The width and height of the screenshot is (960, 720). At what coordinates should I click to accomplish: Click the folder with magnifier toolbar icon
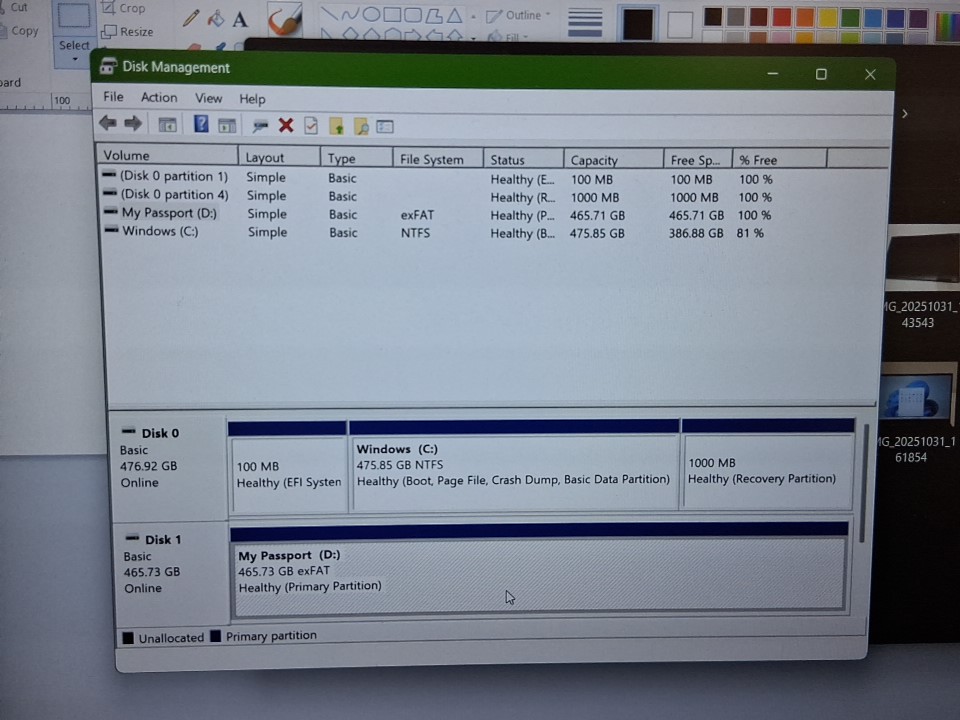361,126
